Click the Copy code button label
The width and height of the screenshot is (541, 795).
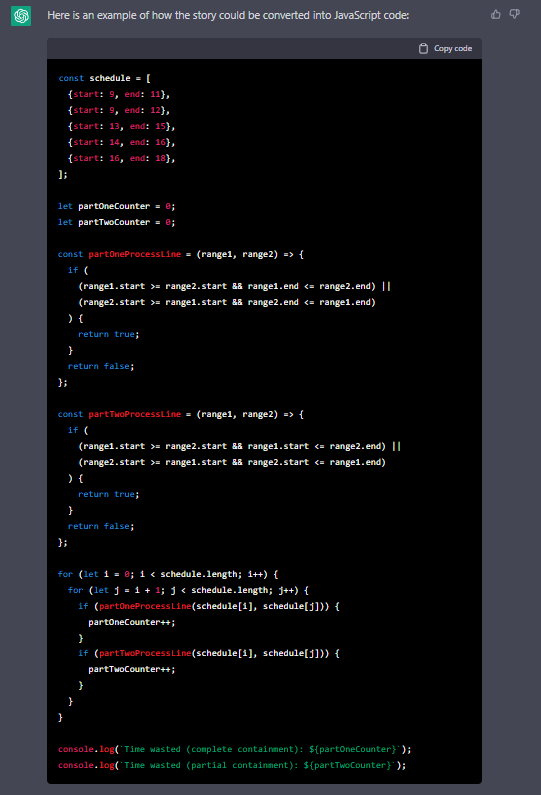pos(453,48)
